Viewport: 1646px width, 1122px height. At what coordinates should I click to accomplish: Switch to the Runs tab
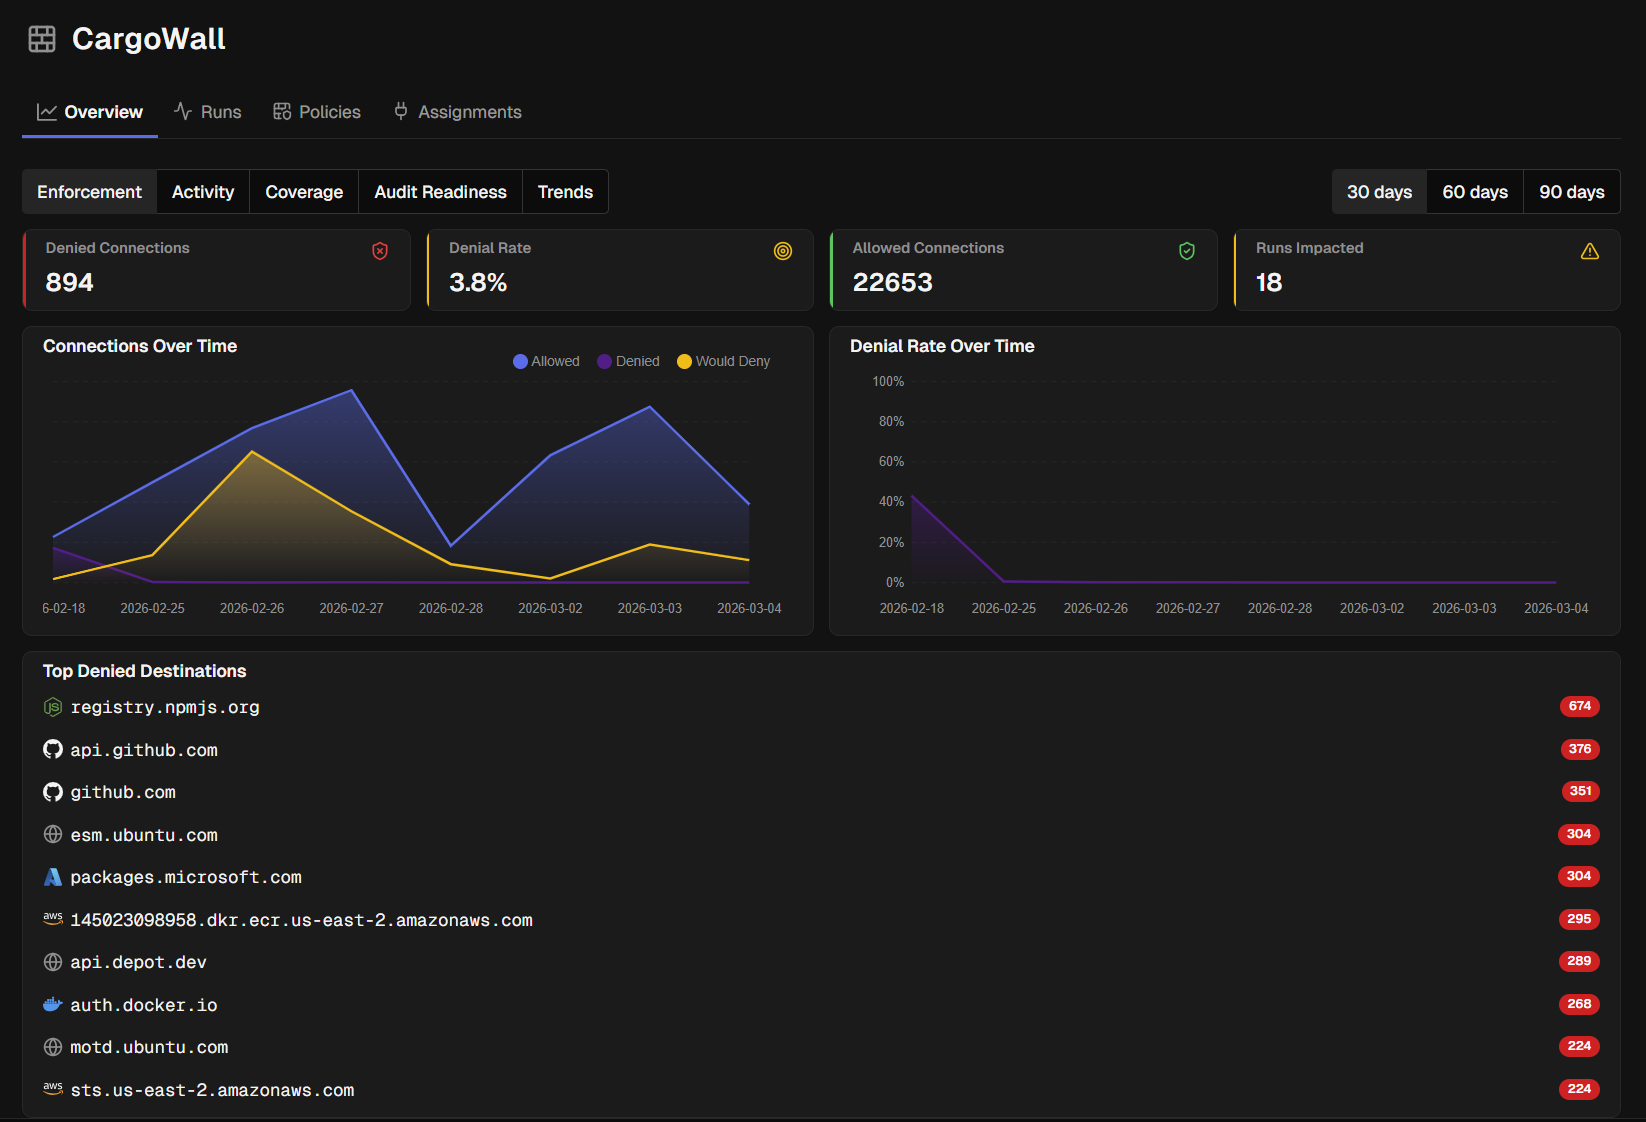click(x=207, y=112)
